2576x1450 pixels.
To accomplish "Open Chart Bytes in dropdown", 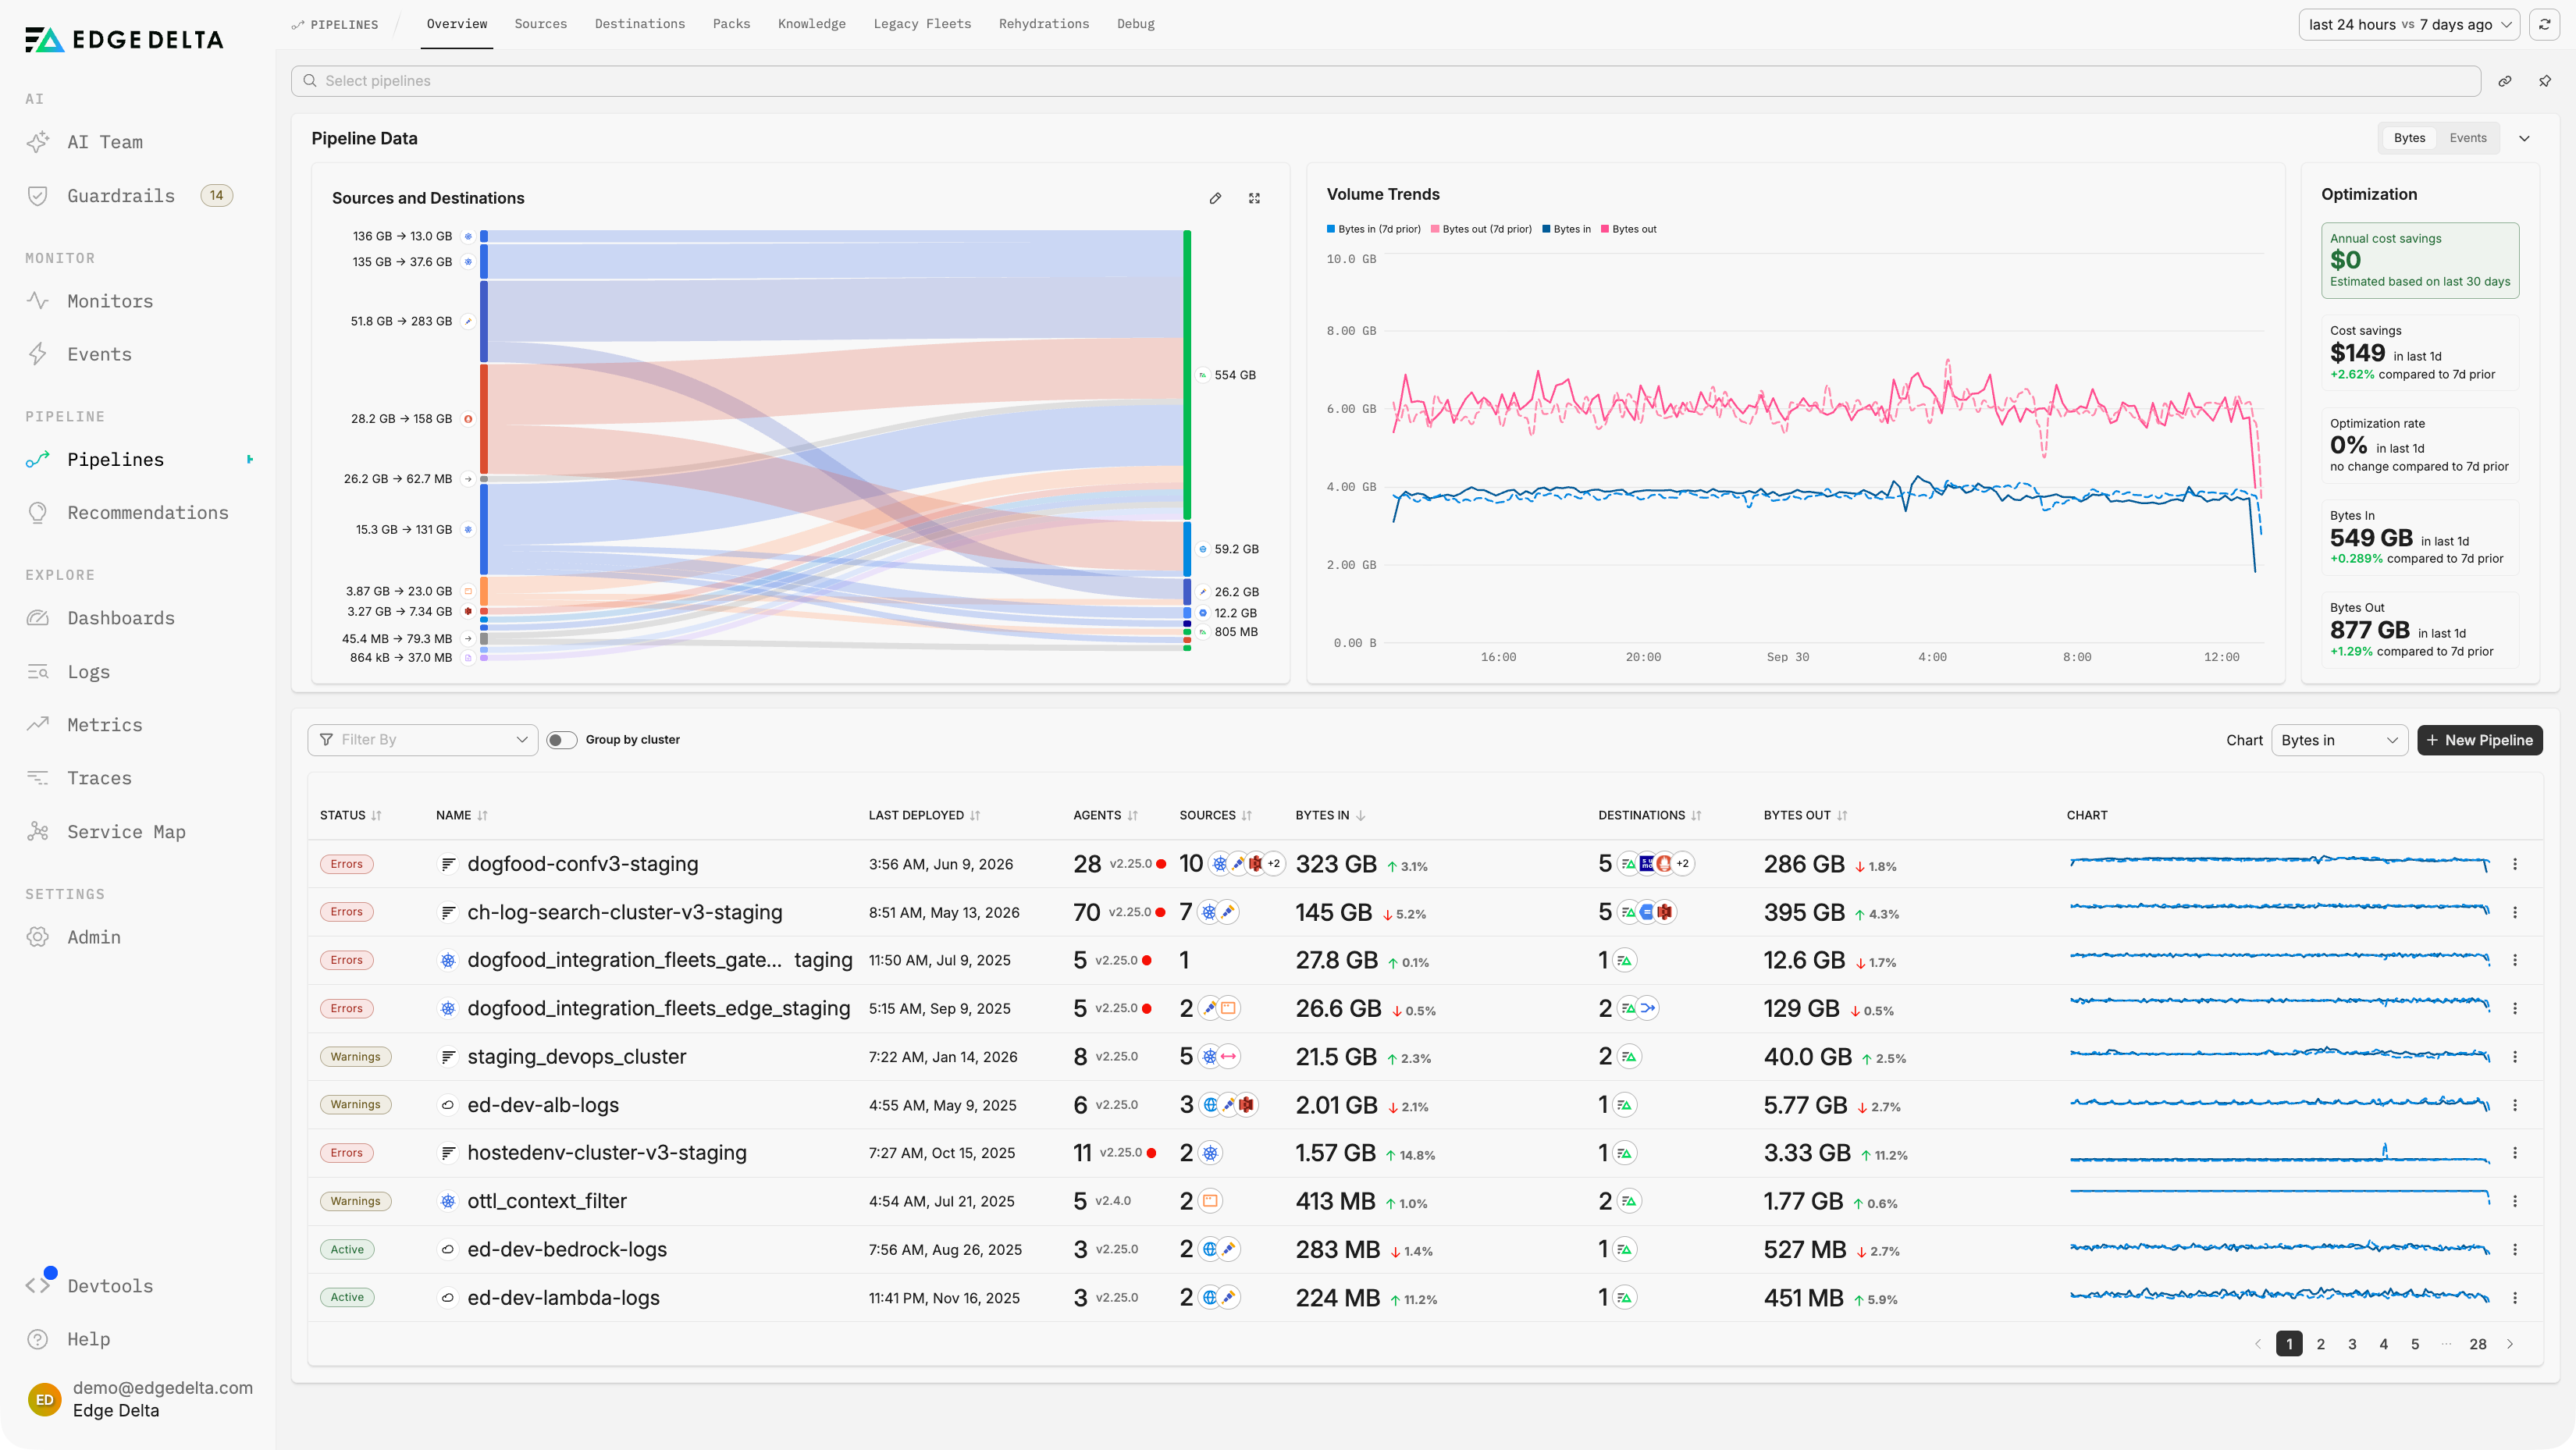I will point(2339,740).
